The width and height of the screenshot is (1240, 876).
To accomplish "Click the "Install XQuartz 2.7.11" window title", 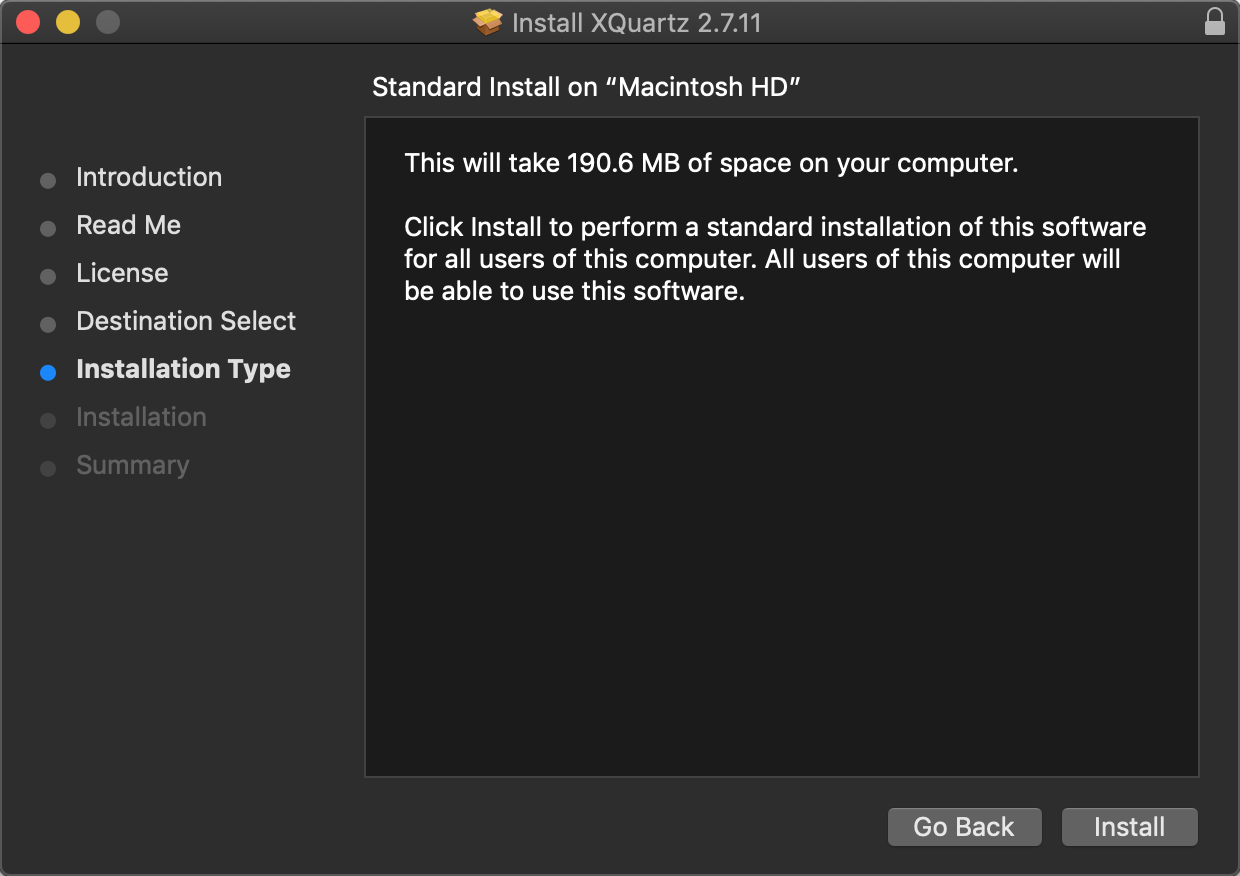I will pyautogui.click(x=636, y=22).
